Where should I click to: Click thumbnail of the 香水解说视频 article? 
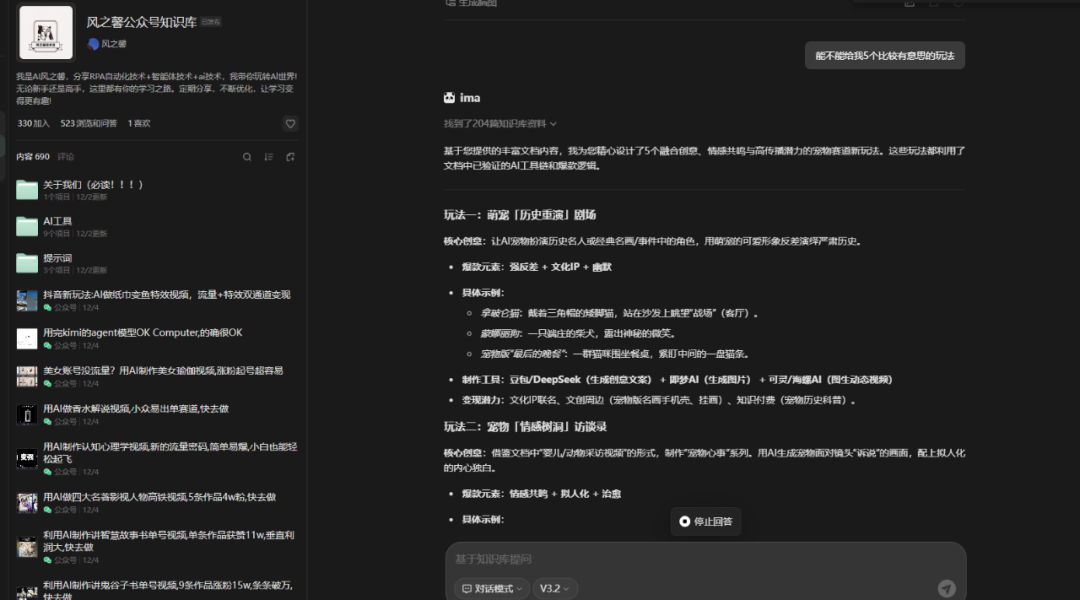(x=27, y=414)
